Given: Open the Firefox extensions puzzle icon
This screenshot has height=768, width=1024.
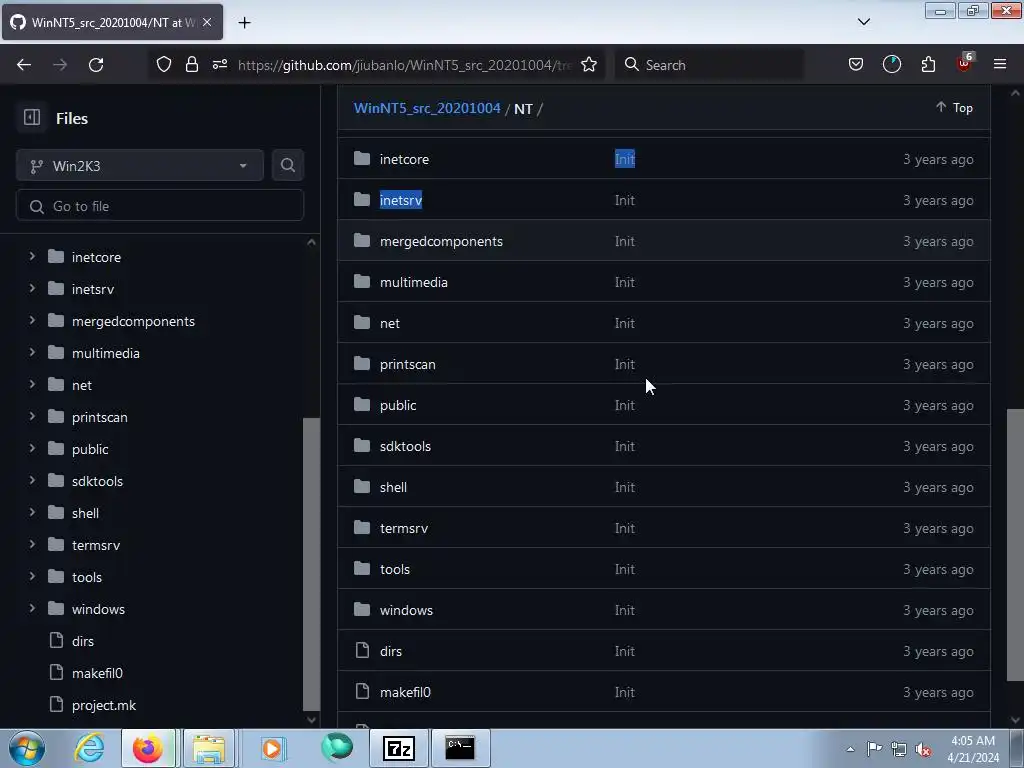Looking at the screenshot, I should click(928, 64).
